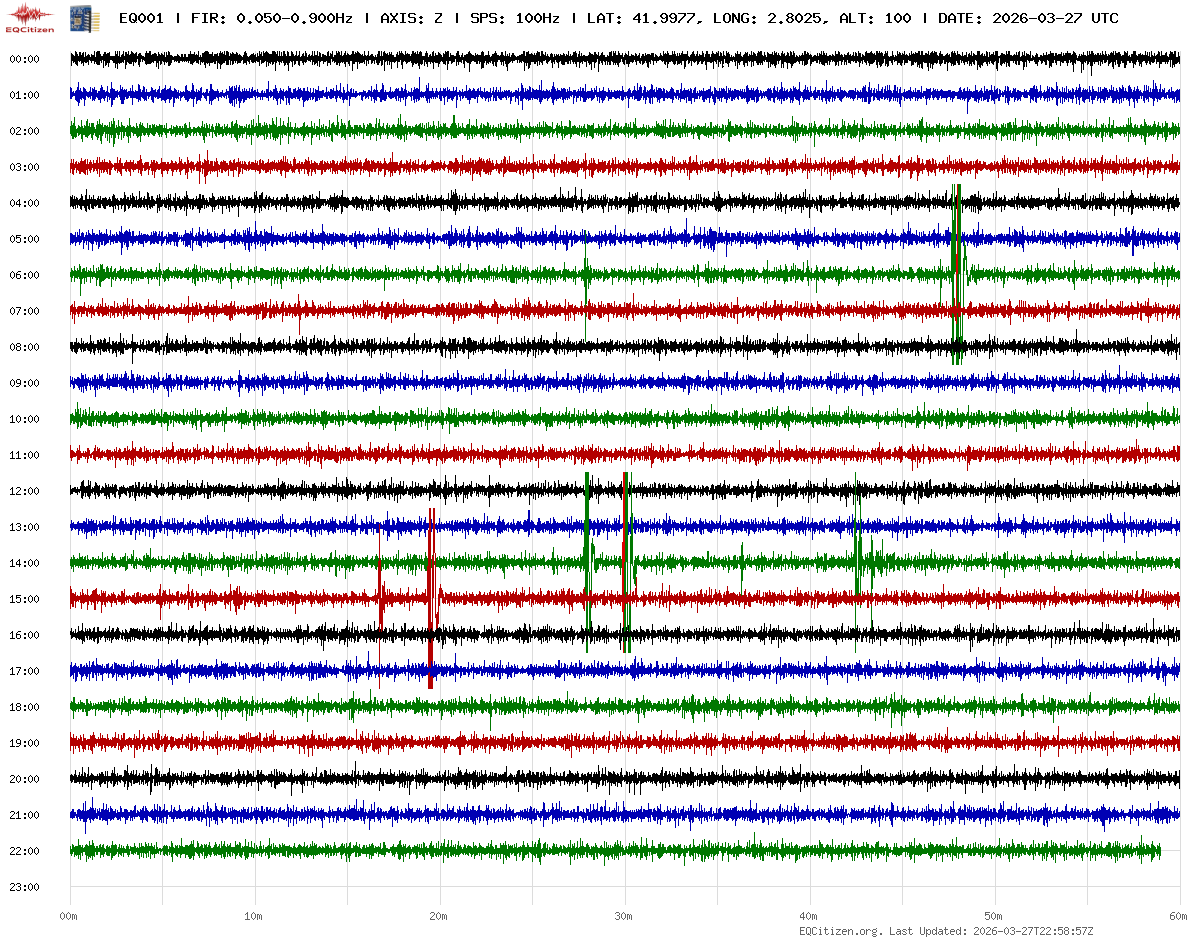Click the 23:00 hour row label
This screenshot has width=1200, height=940.
pos(24,887)
